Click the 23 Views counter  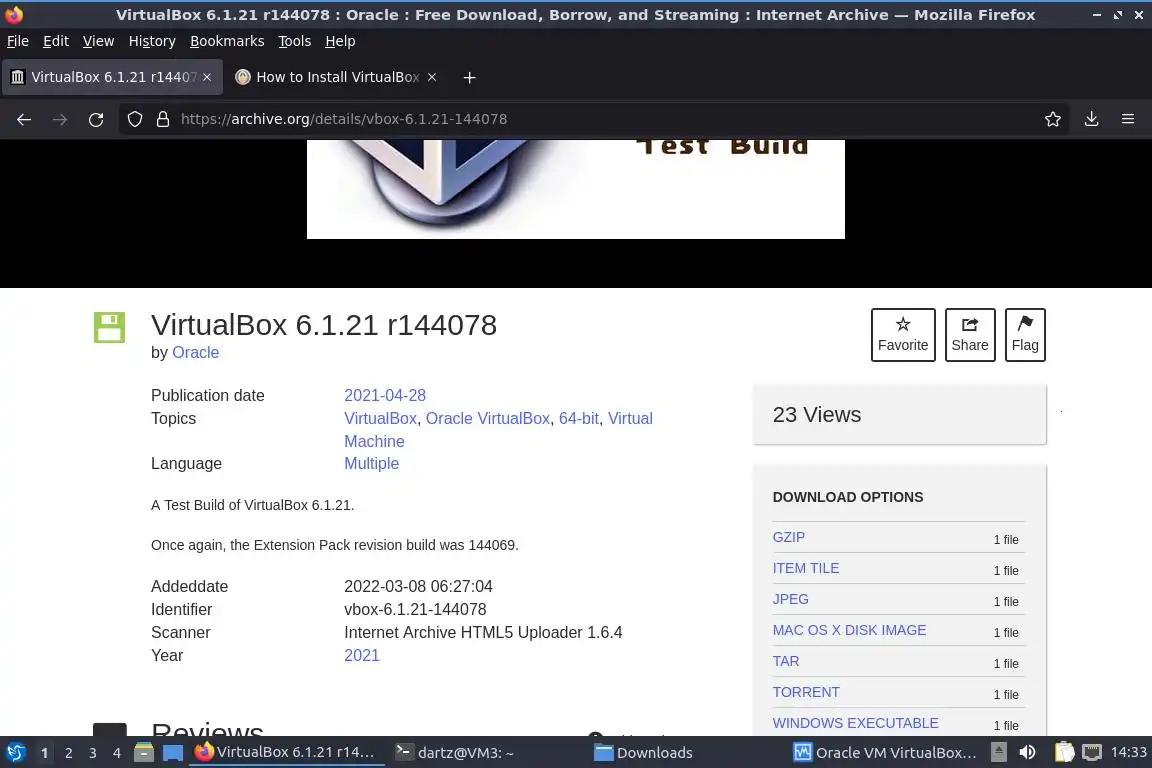[x=816, y=414]
